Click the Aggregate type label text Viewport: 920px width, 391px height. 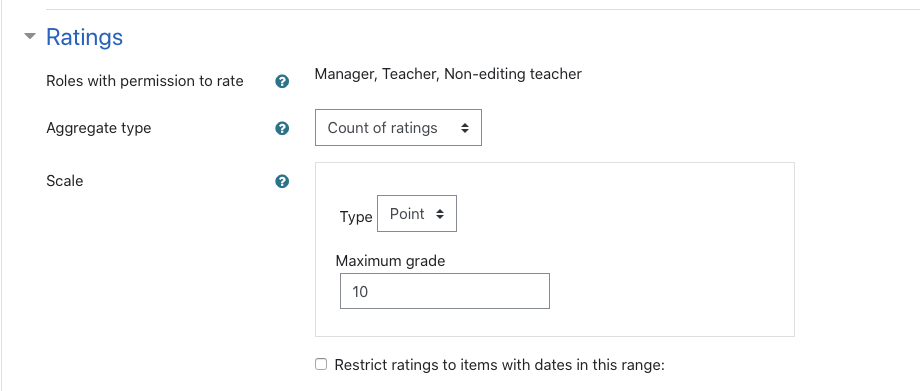pyautogui.click(x=99, y=128)
